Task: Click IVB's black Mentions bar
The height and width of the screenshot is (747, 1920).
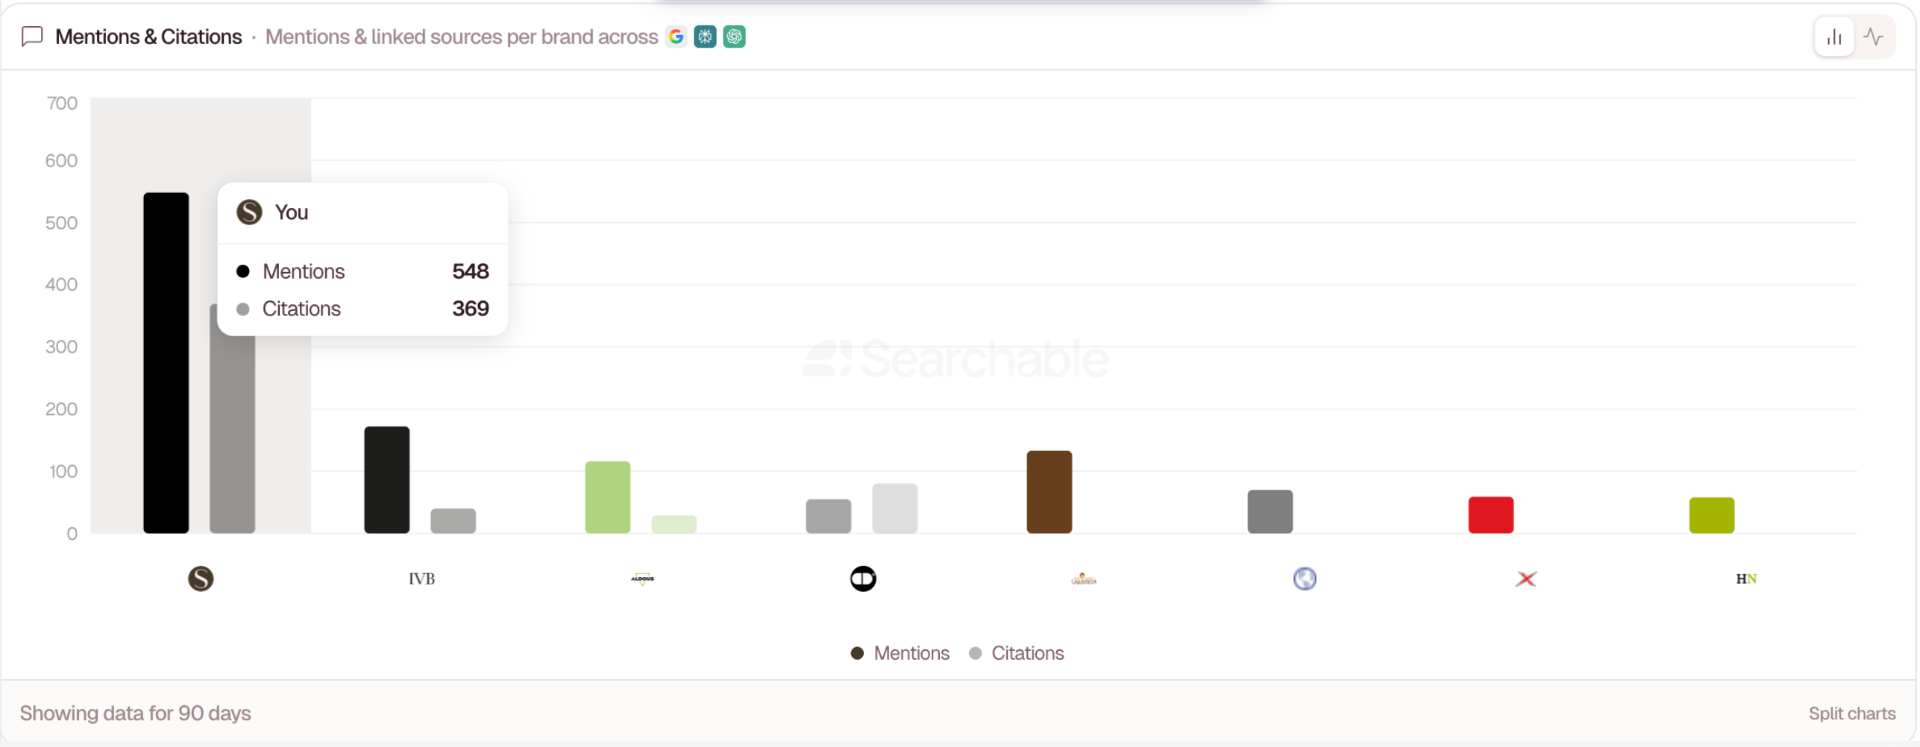Action: [387, 480]
